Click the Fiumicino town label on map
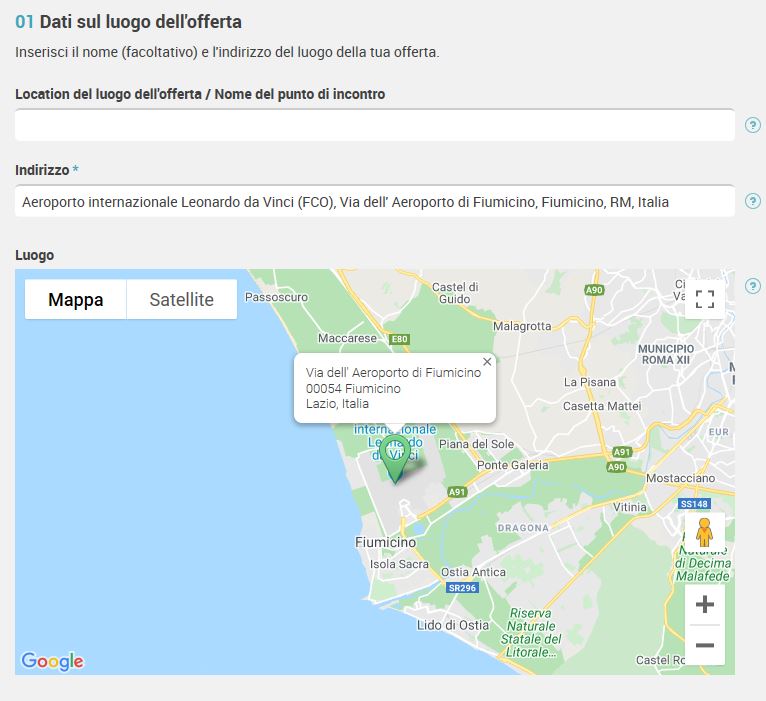Screen dimensions: 766x701 pyautogui.click(x=385, y=542)
